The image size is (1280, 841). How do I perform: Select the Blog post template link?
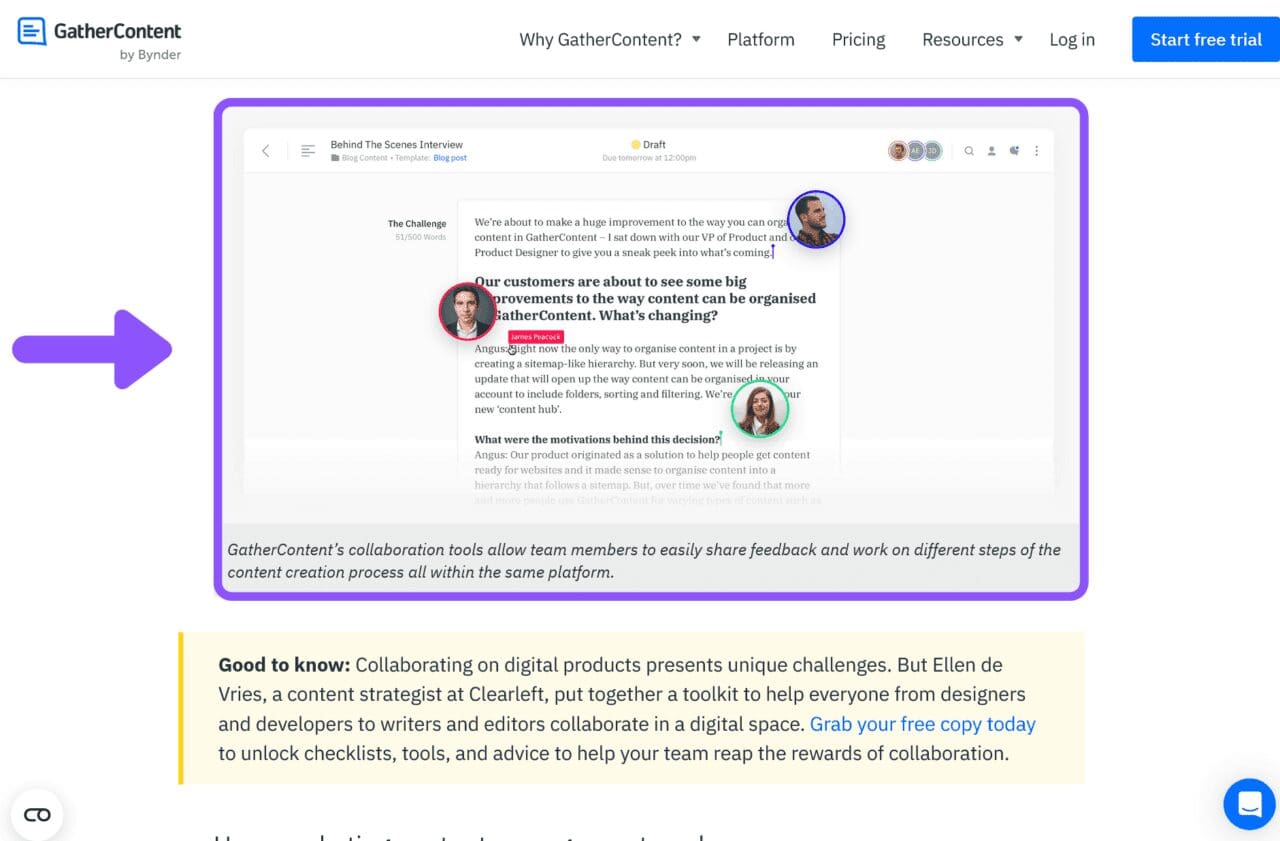pos(450,157)
